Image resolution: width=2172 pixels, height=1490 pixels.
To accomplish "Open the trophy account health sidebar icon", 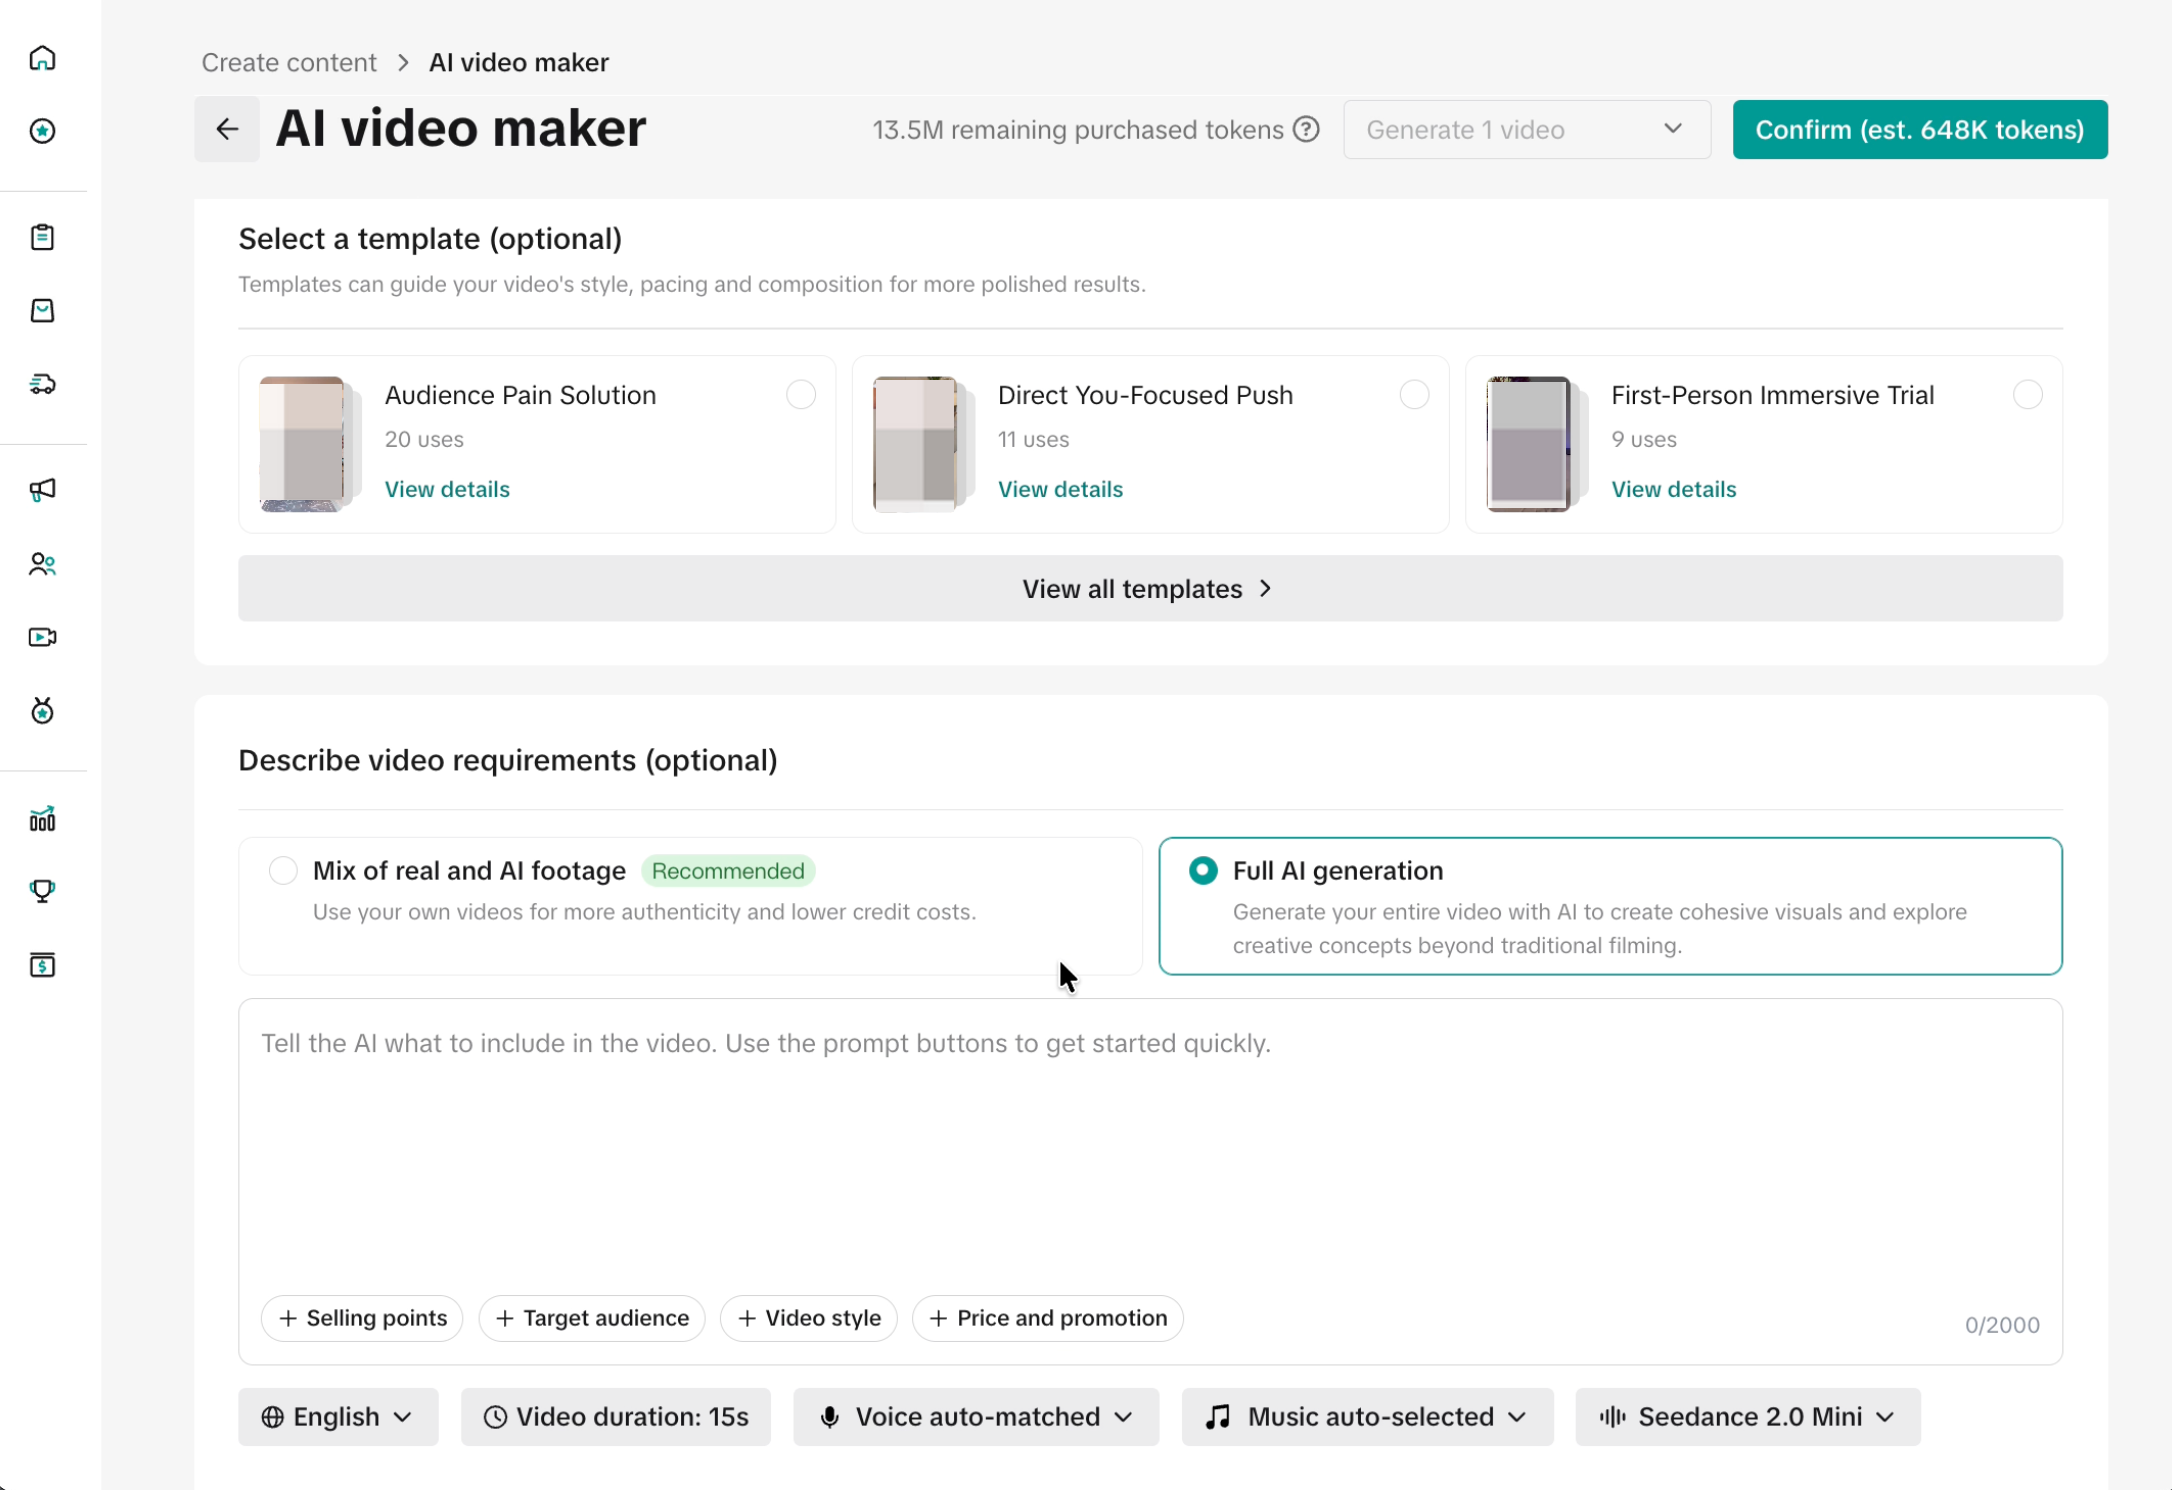I will (x=42, y=891).
